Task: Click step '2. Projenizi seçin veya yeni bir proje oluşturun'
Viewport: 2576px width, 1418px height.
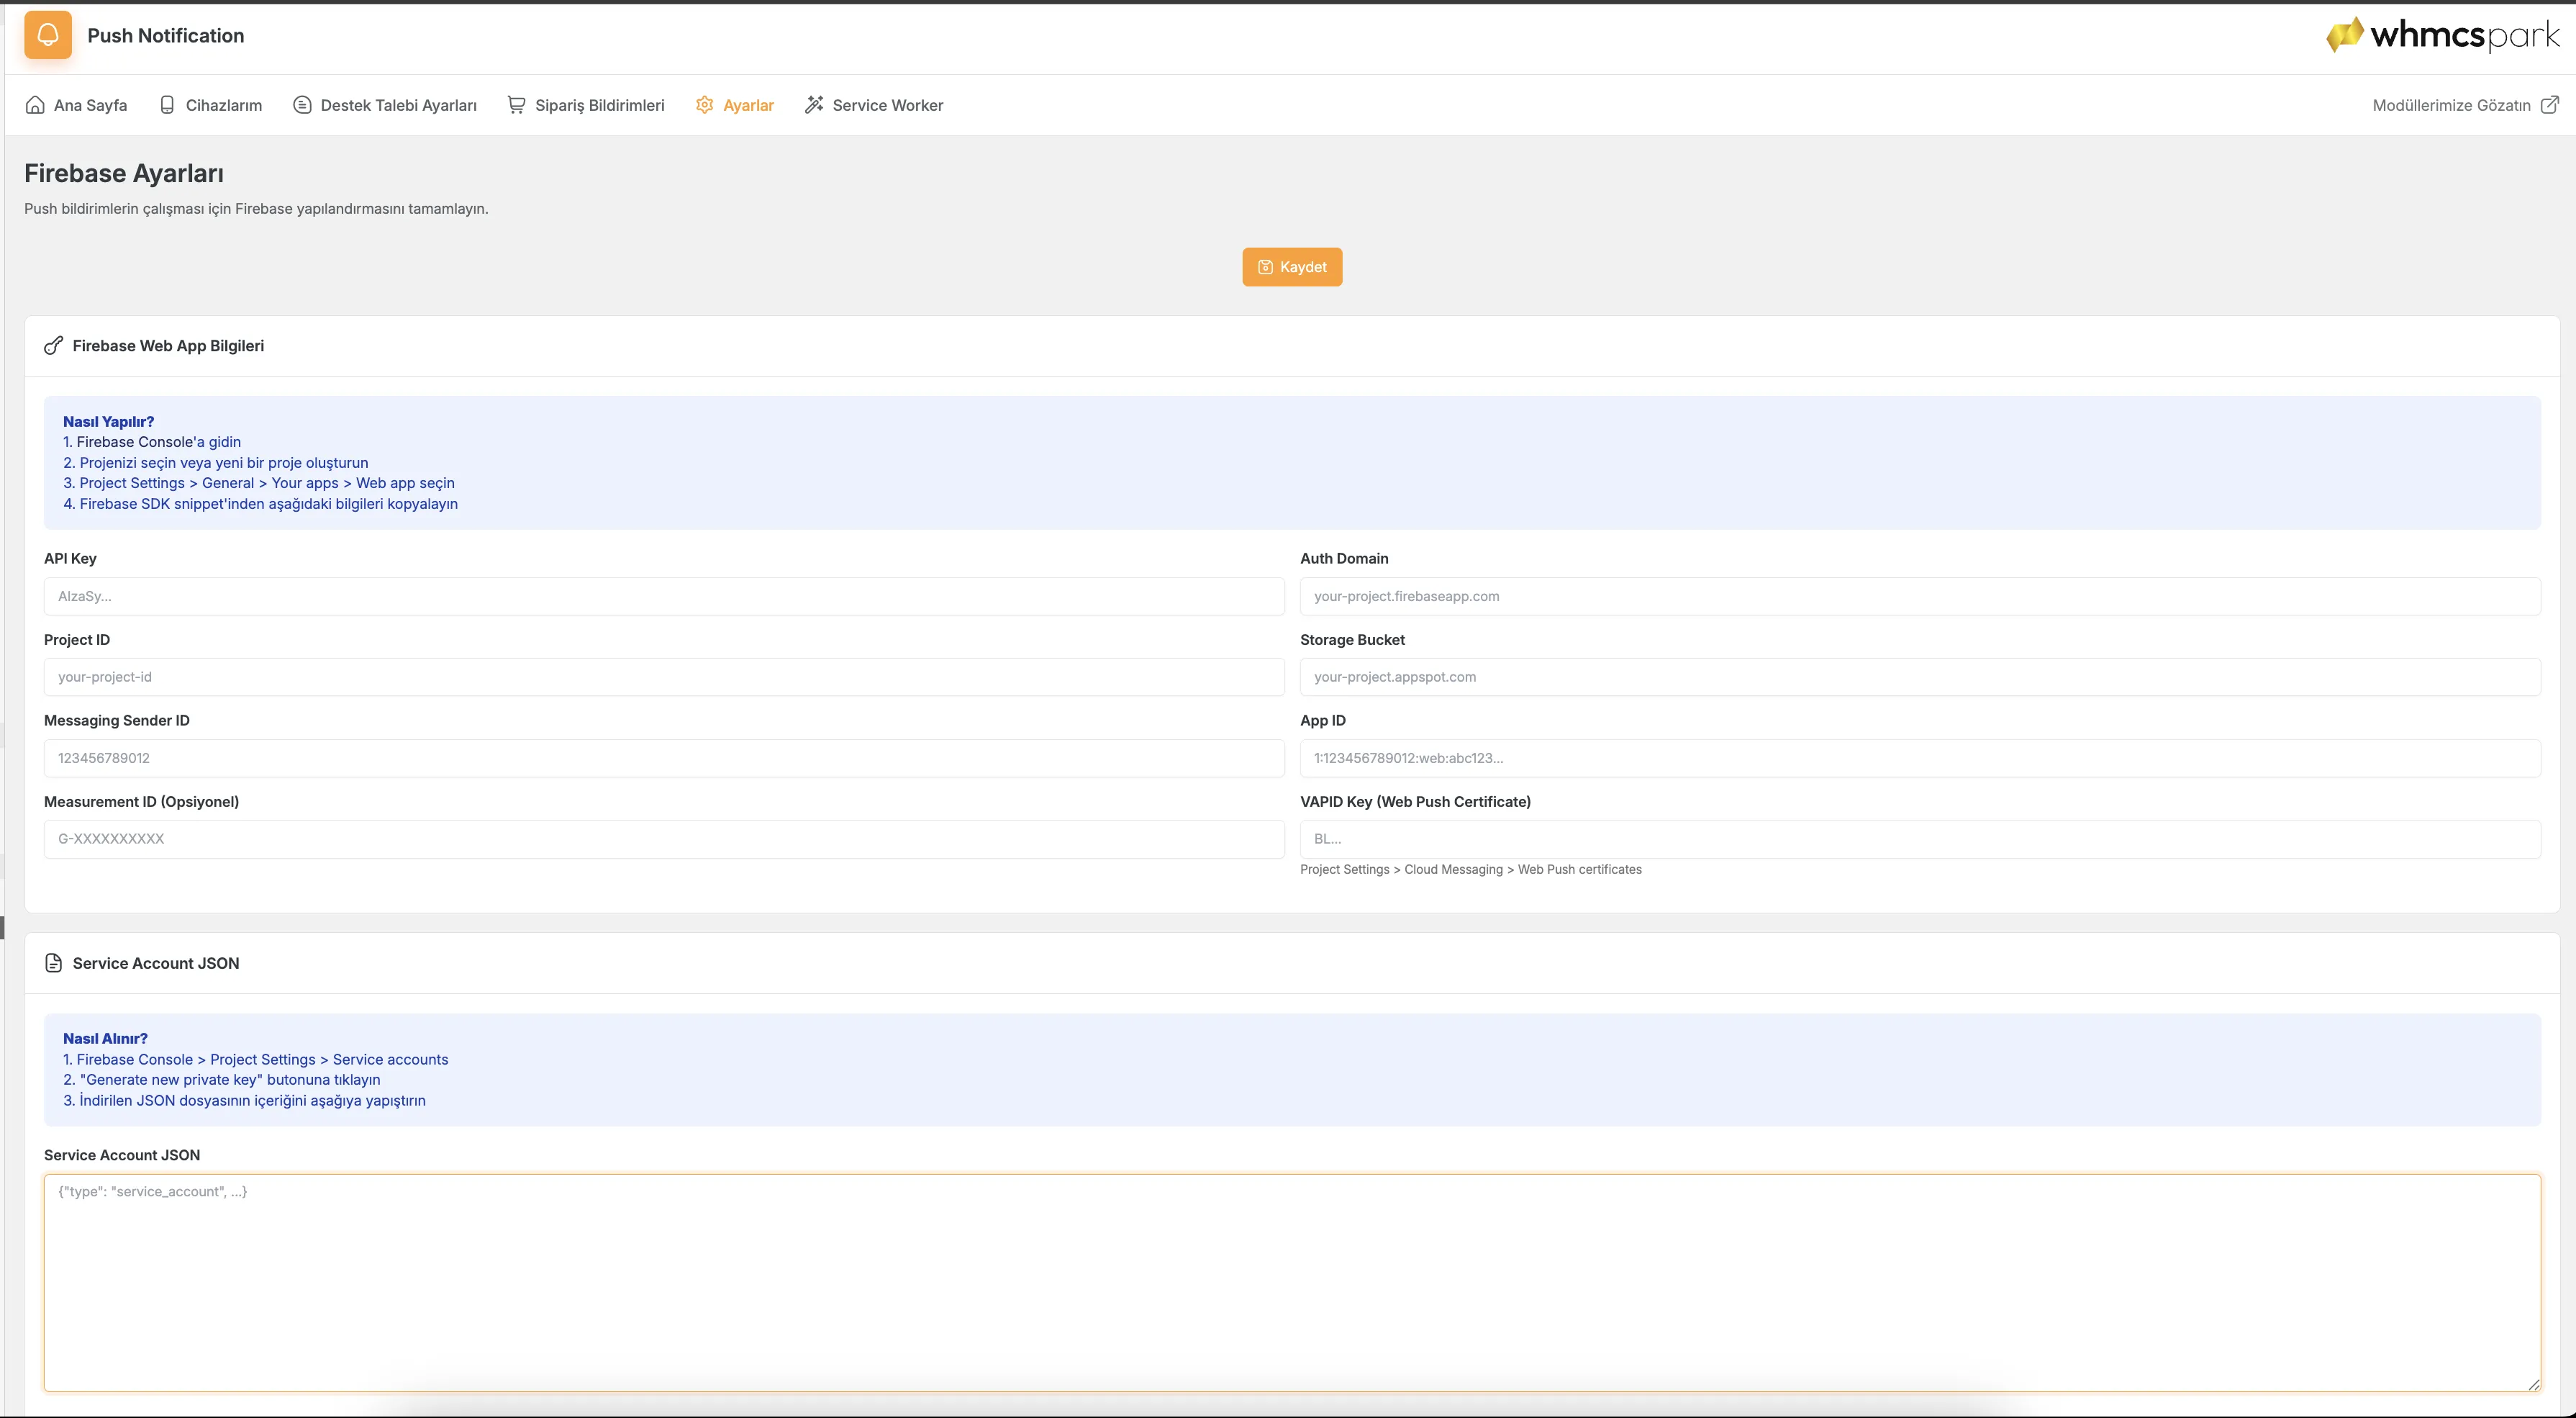Action: tap(216, 463)
